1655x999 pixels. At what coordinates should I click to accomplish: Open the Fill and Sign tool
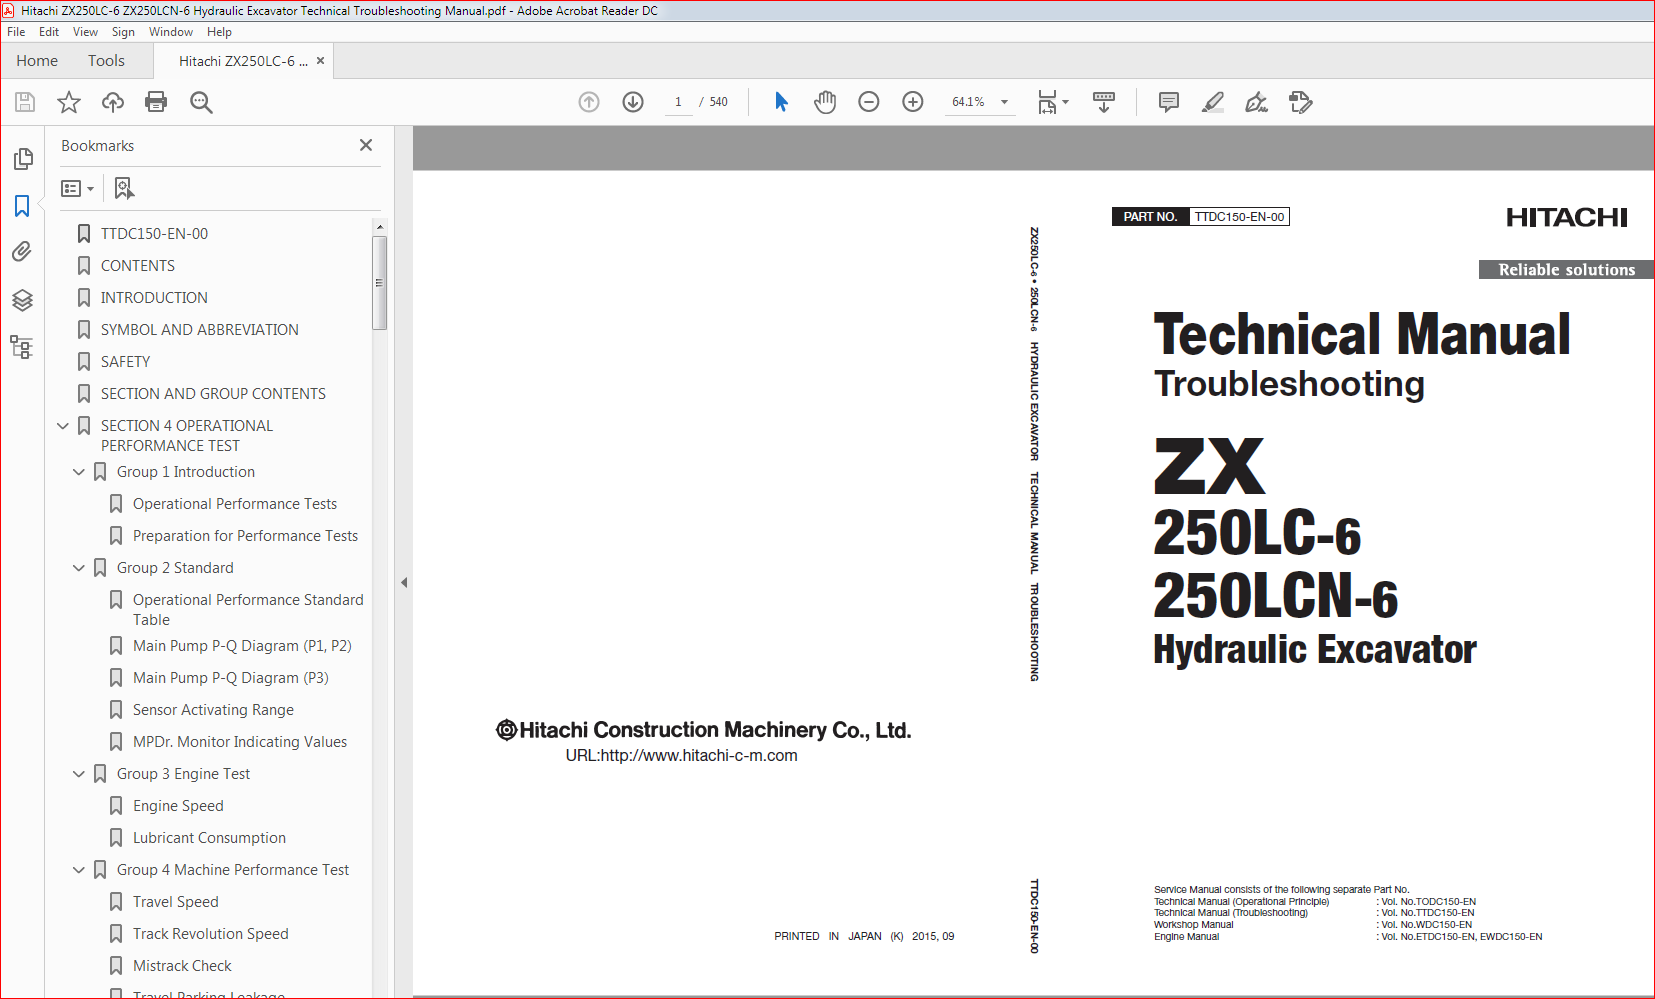pos(1257,102)
